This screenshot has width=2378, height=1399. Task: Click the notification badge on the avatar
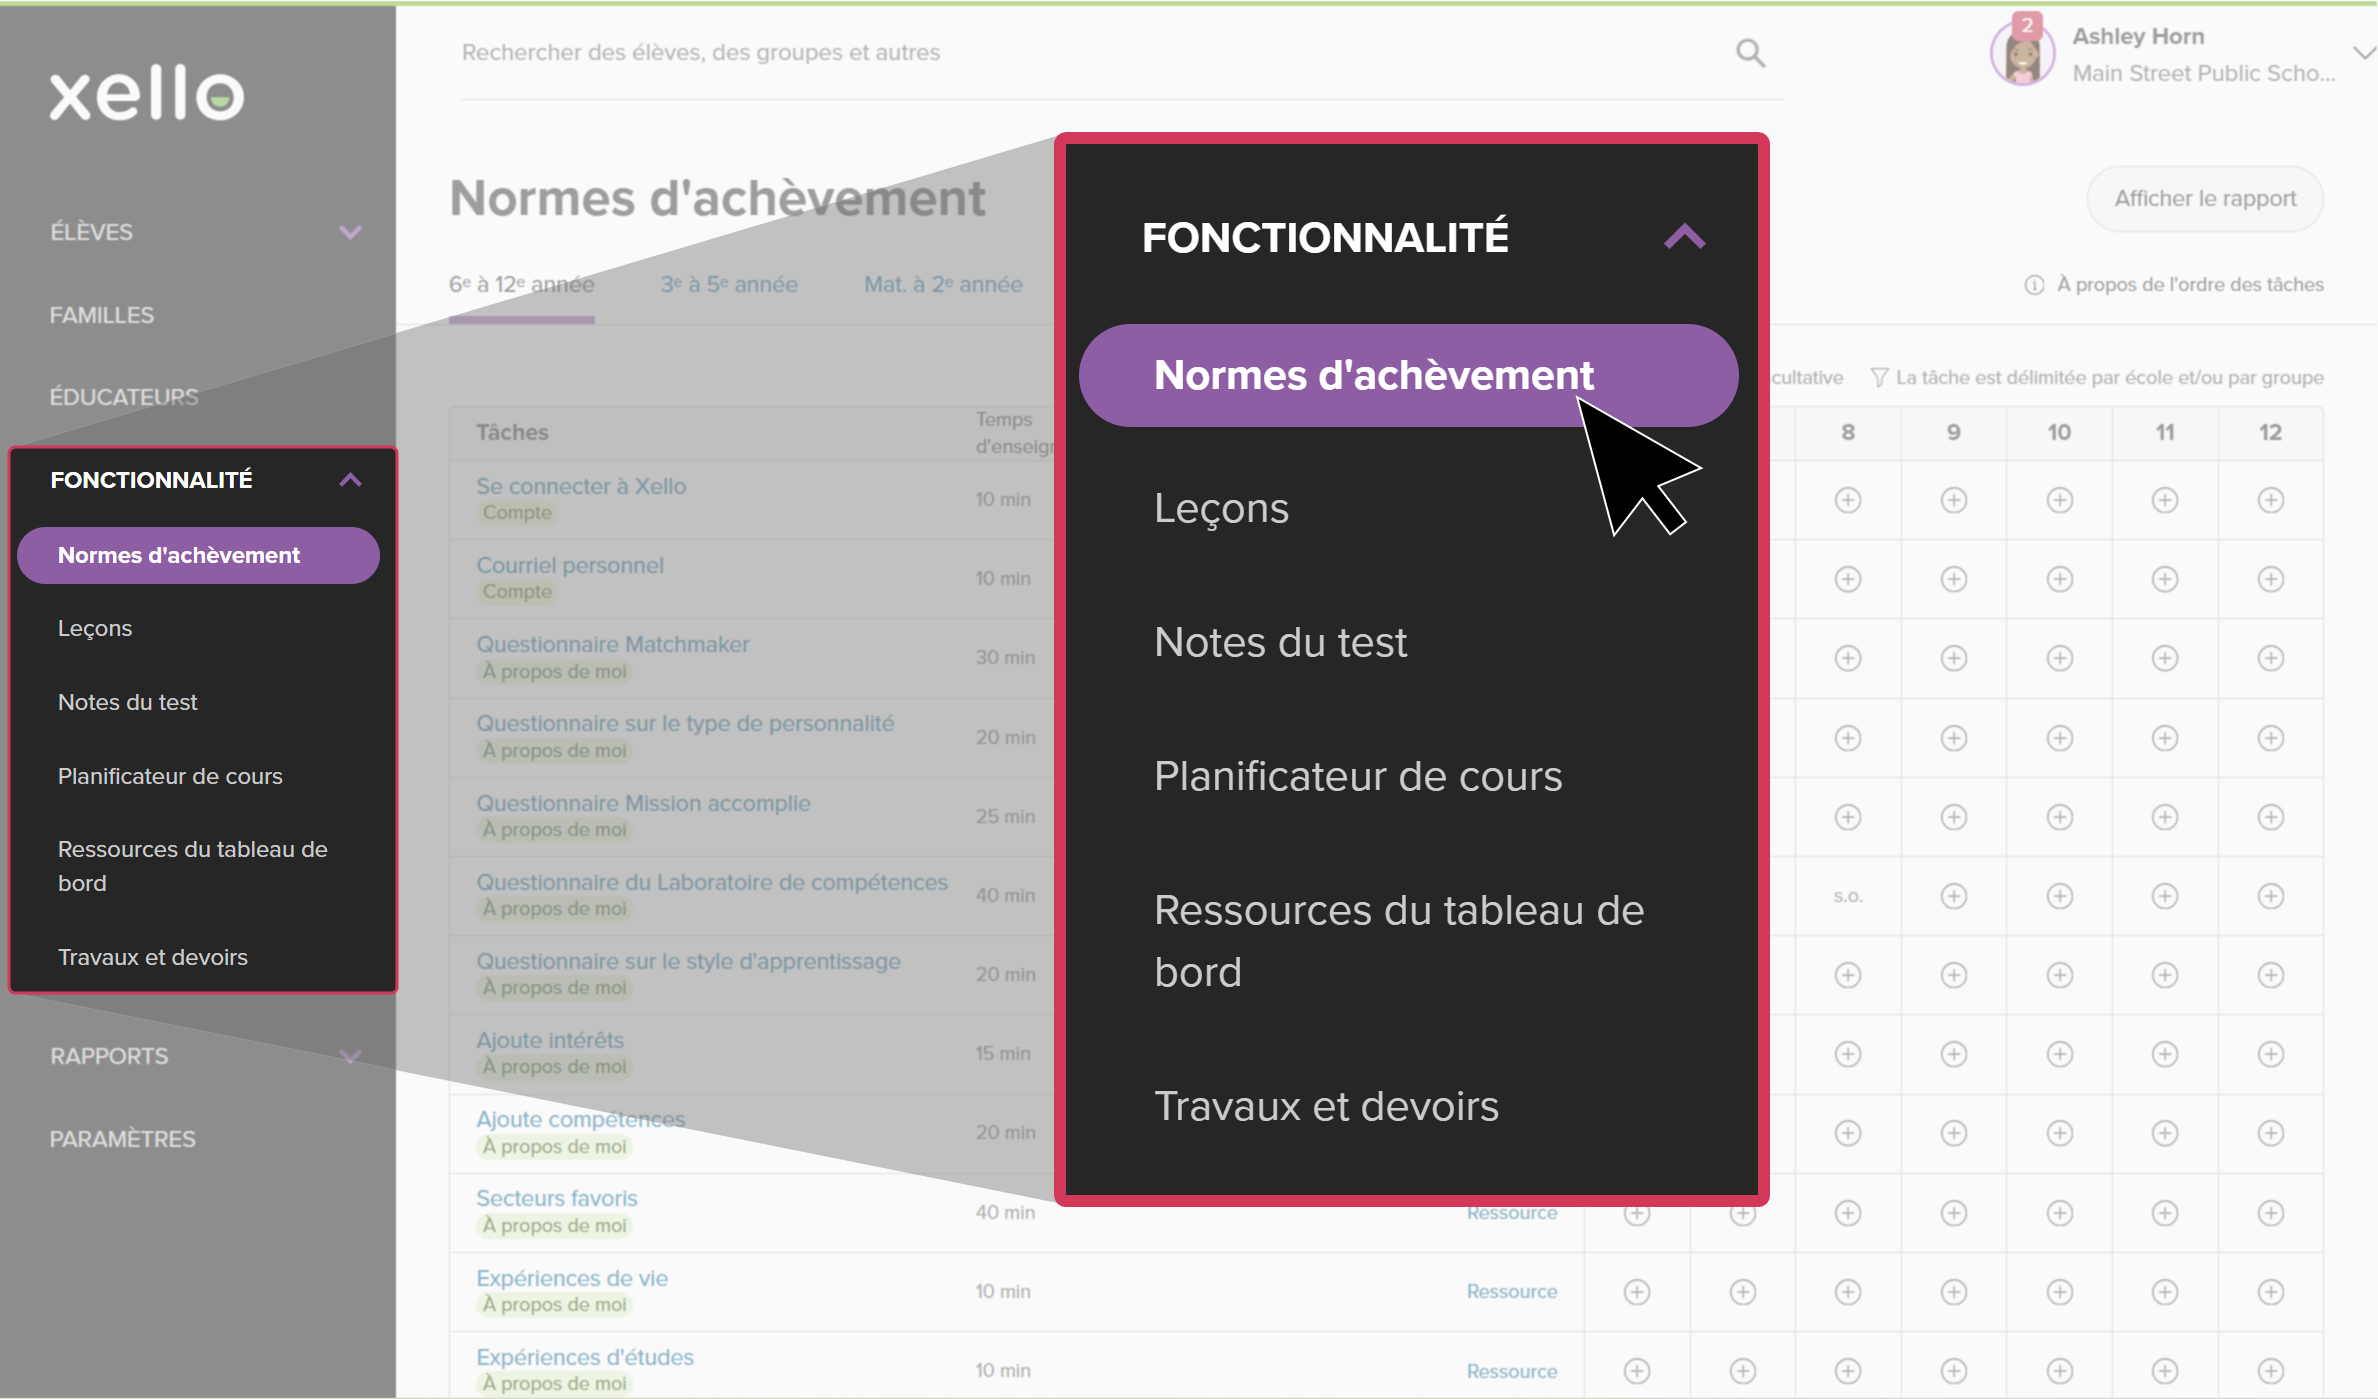coord(2027,25)
